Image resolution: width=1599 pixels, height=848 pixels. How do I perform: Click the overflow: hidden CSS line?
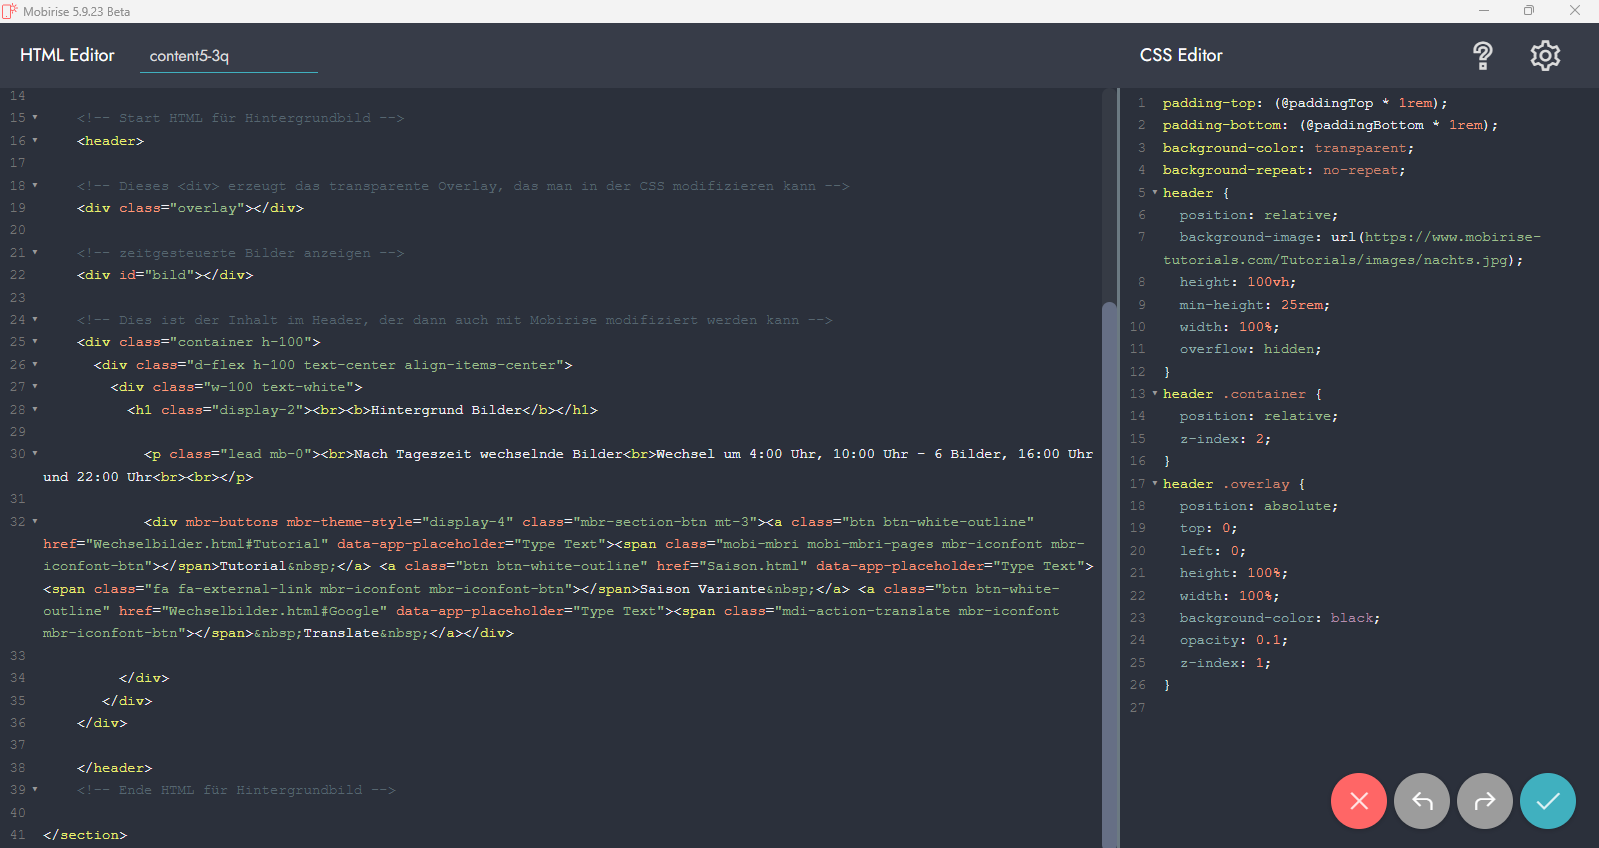[x=1250, y=349]
